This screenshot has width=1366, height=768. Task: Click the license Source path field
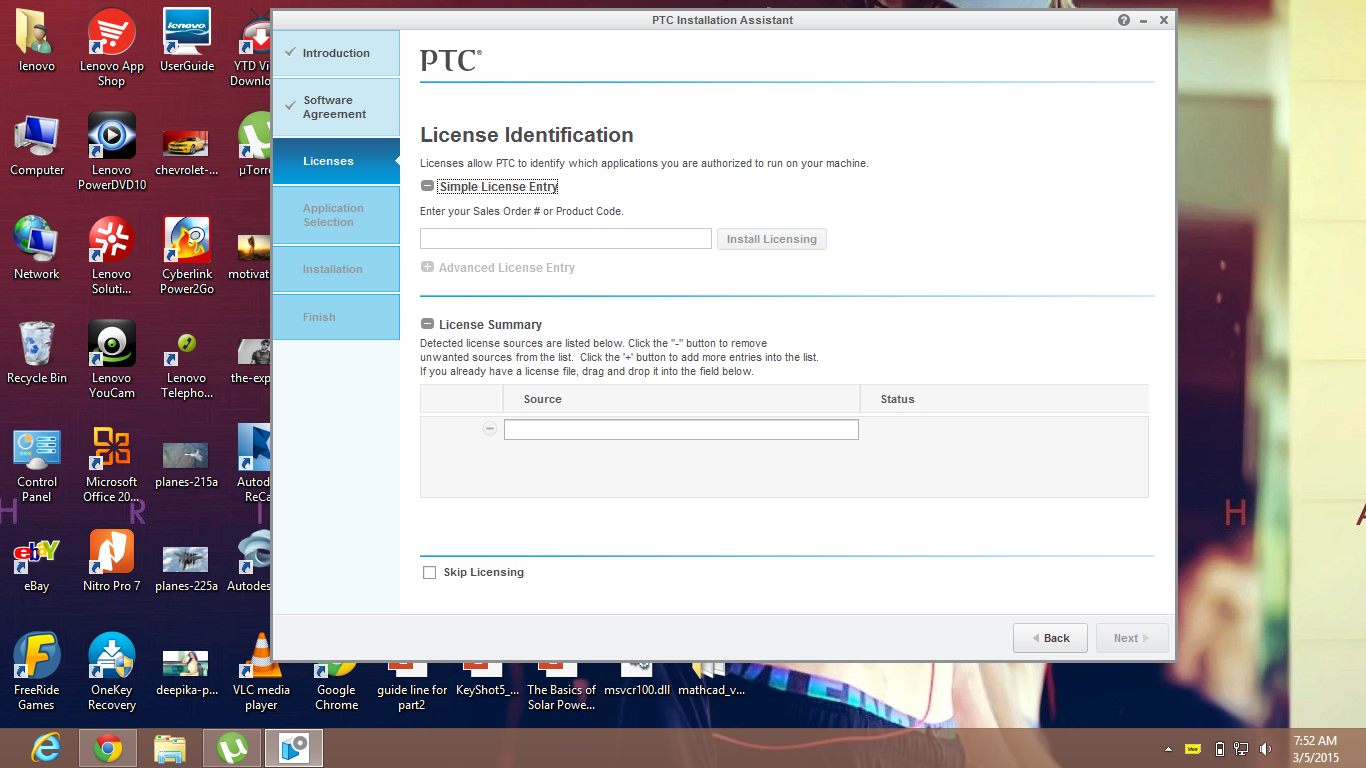click(x=681, y=429)
